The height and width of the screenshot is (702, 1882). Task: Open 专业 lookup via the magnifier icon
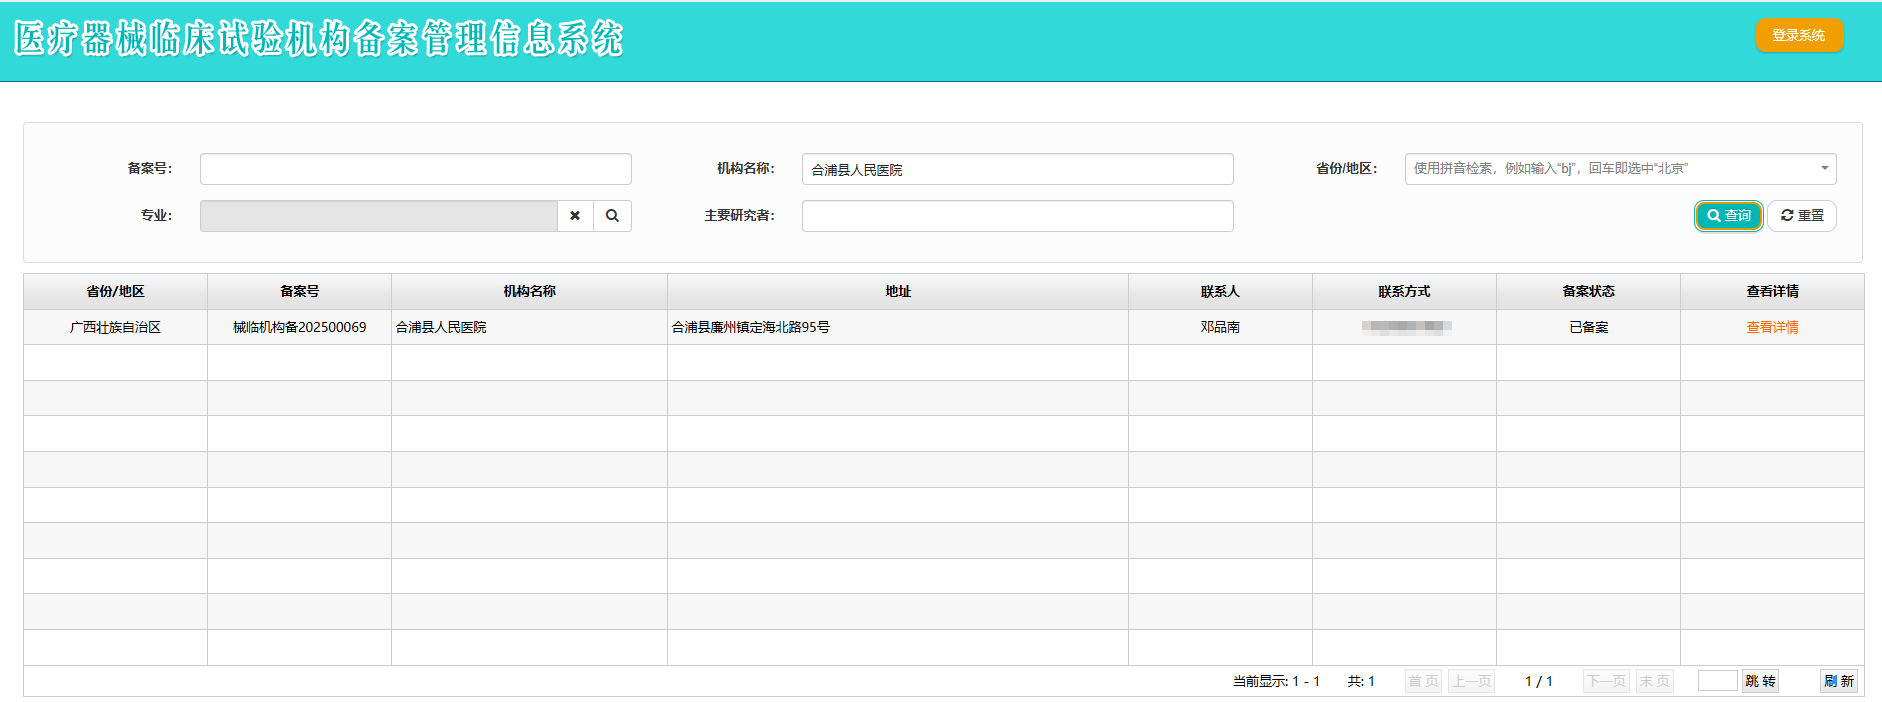[x=612, y=216]
